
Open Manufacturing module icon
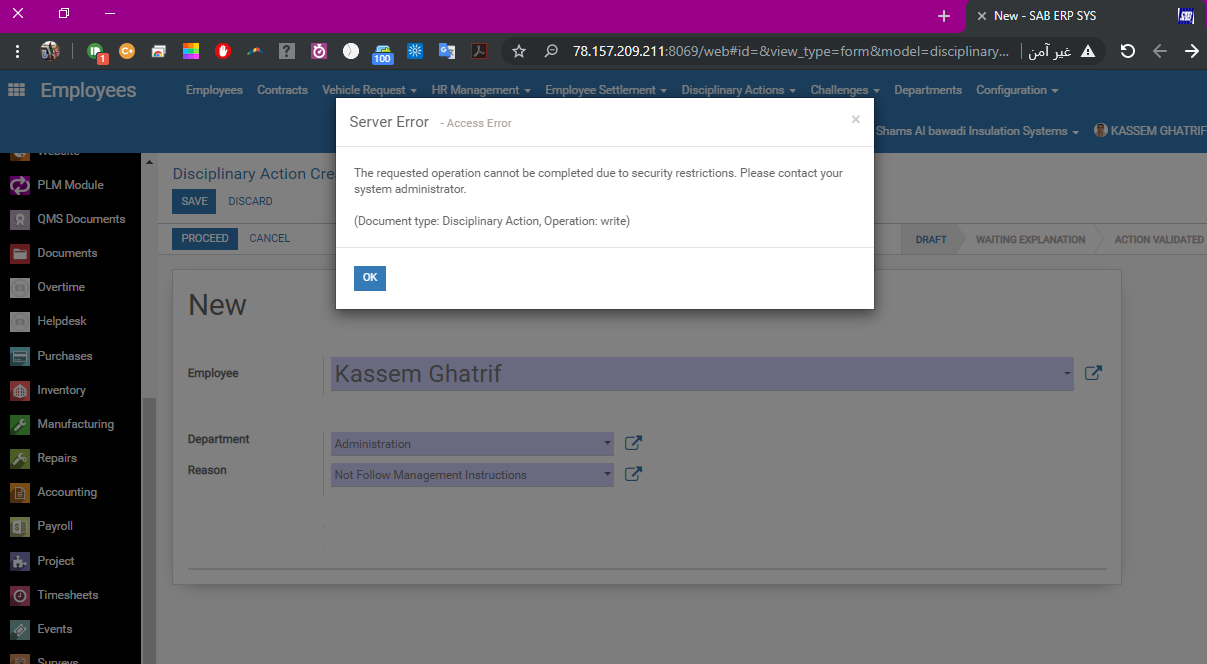20,424
